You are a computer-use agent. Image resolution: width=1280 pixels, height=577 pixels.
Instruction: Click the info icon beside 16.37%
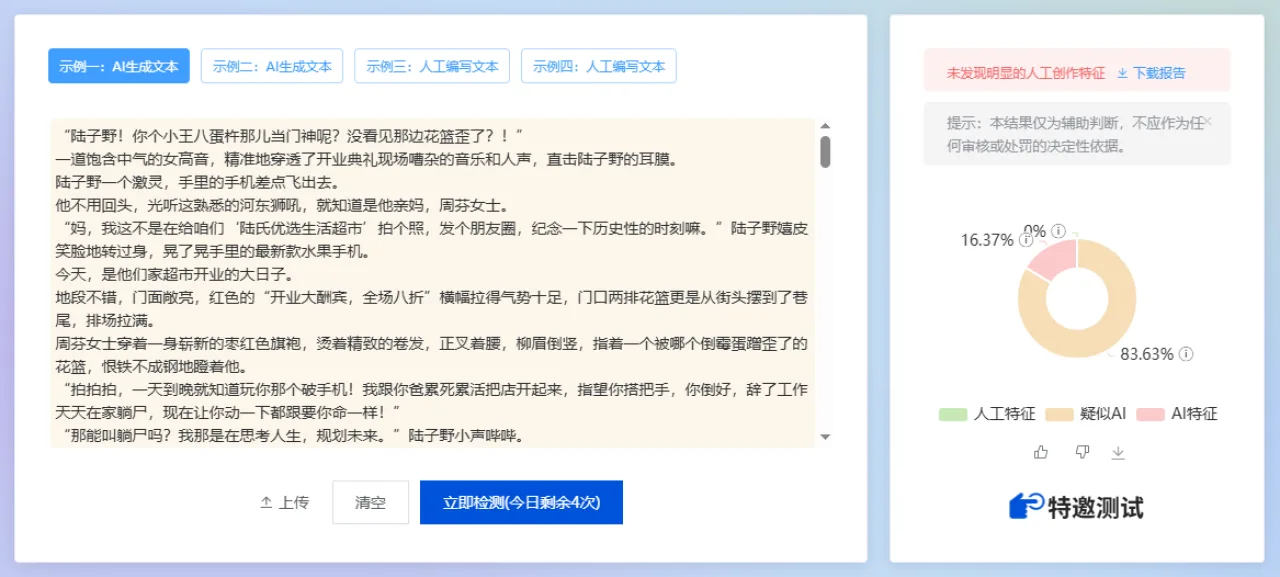coord(1025,241)
